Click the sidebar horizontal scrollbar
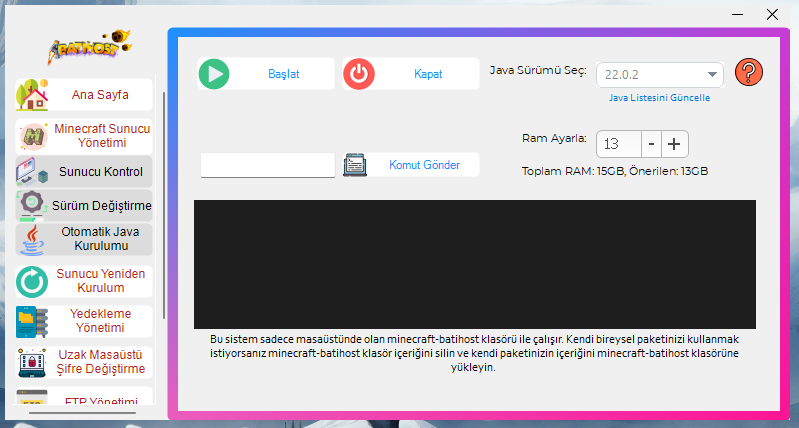Screen dimensions: 799x428 point(83,413)
